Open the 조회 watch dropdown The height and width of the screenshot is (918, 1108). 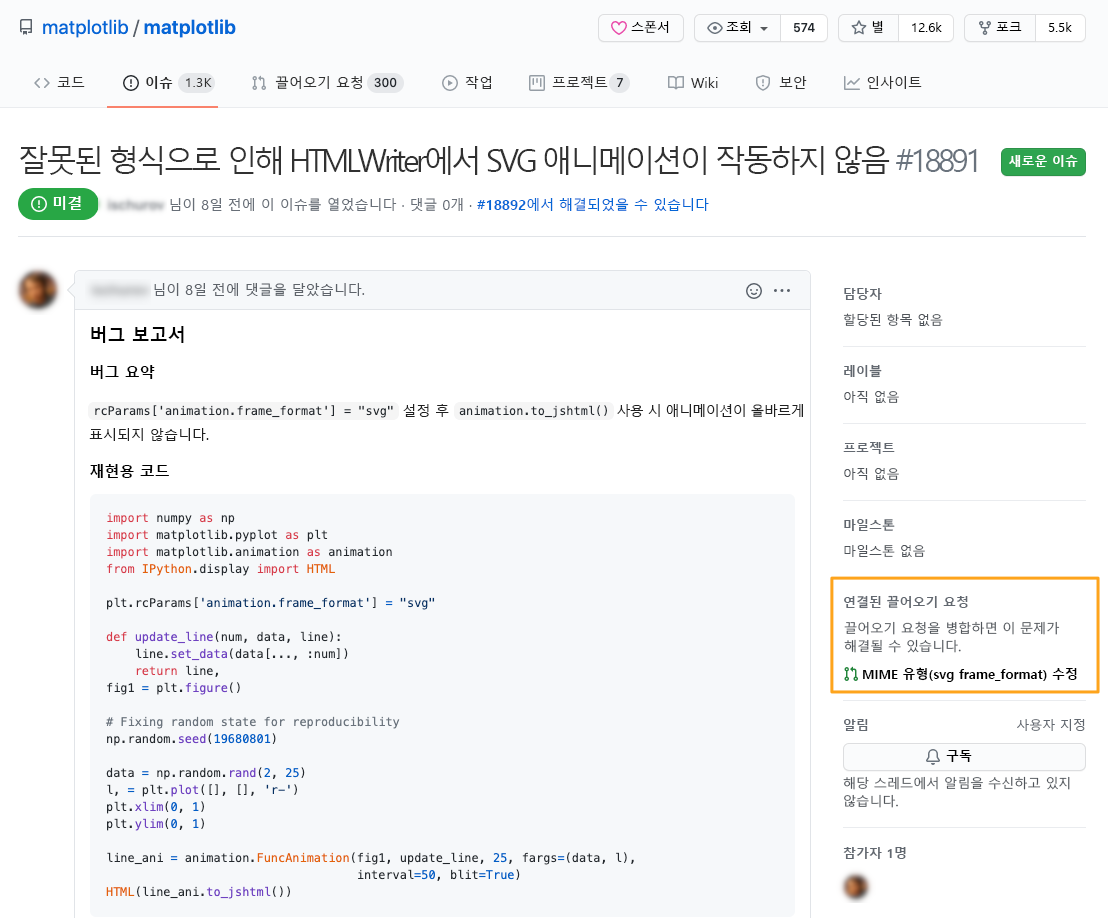(x=738, y=28)
